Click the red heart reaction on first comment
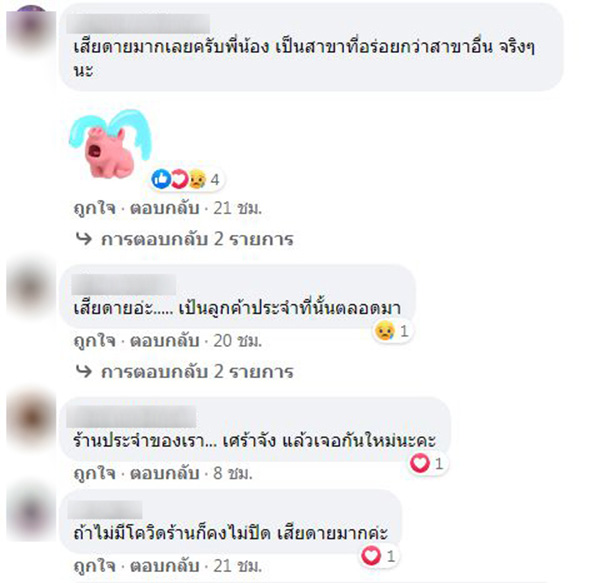Image resolution: width=600 pixels, height=583 pixels. (179, 179)
